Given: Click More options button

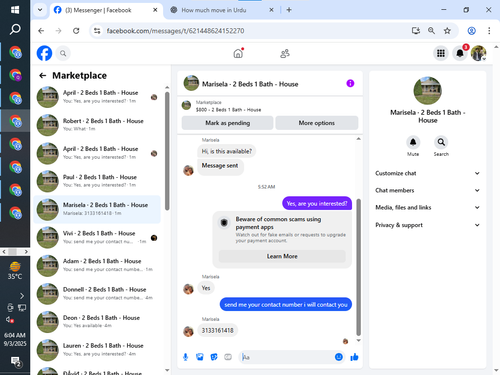Looking at the screenshot, I should coord(317,123).
